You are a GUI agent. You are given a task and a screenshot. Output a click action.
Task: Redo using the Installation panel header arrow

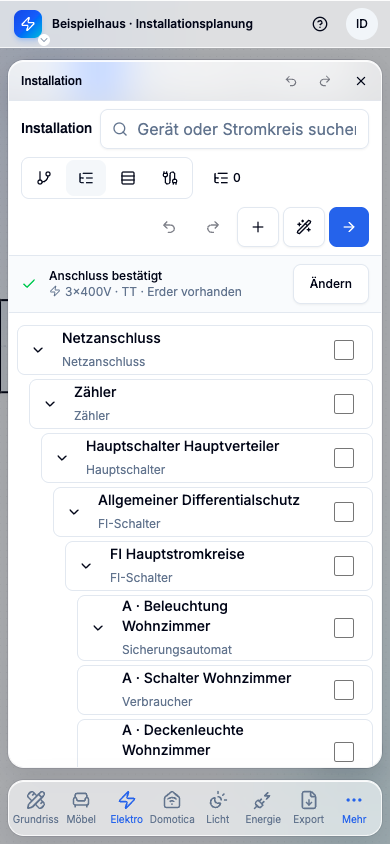(325, 81)
